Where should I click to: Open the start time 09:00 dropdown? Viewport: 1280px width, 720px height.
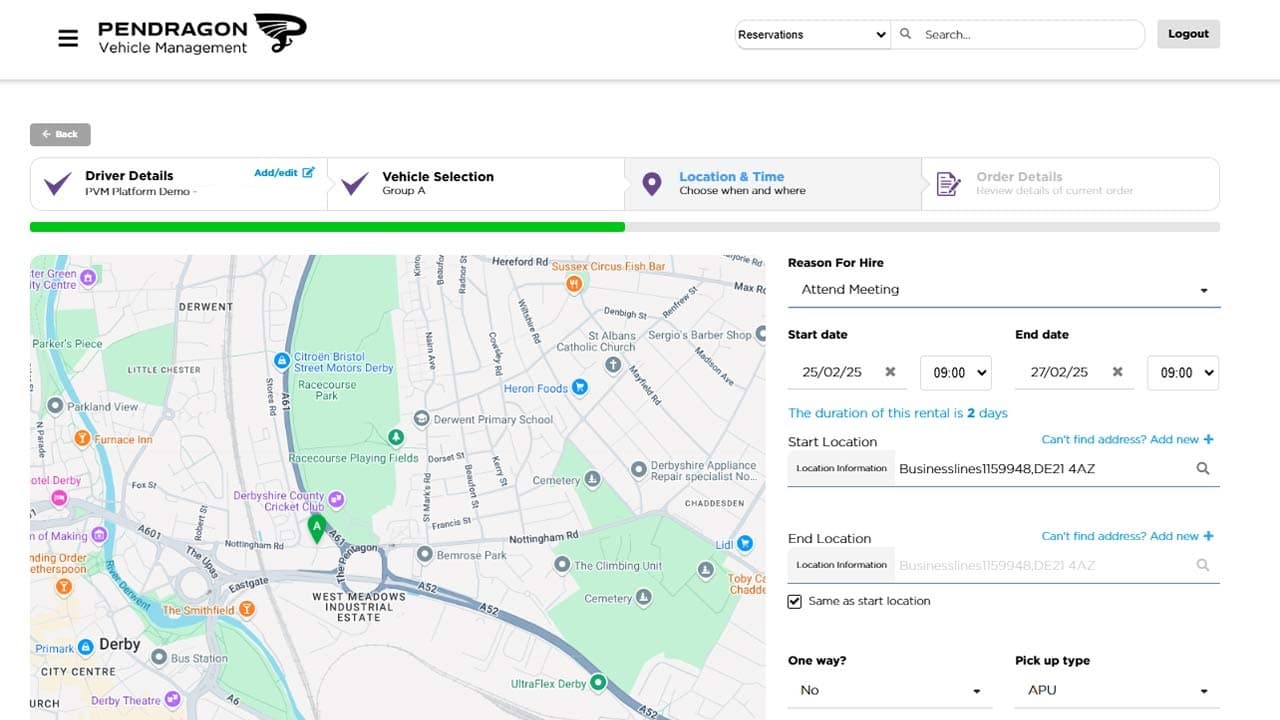pyautogui.click(x=955, y=372)
